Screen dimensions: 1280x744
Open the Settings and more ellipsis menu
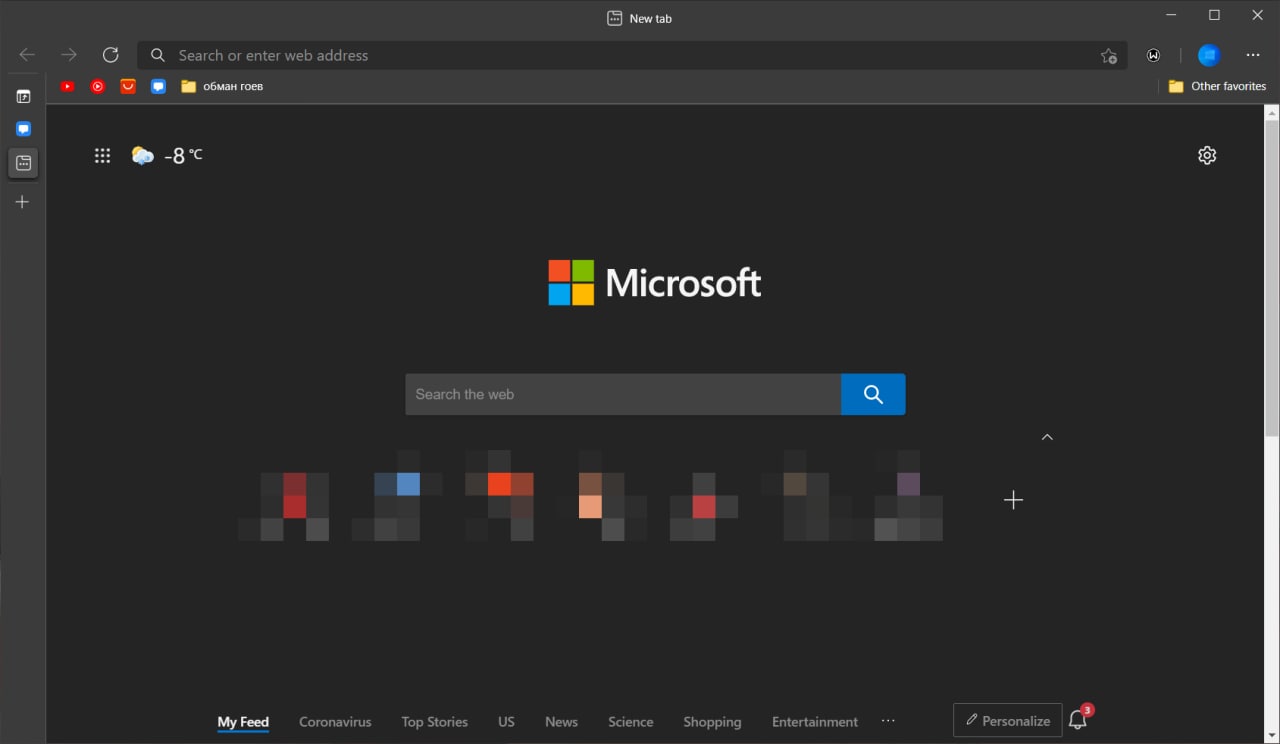click(1253, 55)
